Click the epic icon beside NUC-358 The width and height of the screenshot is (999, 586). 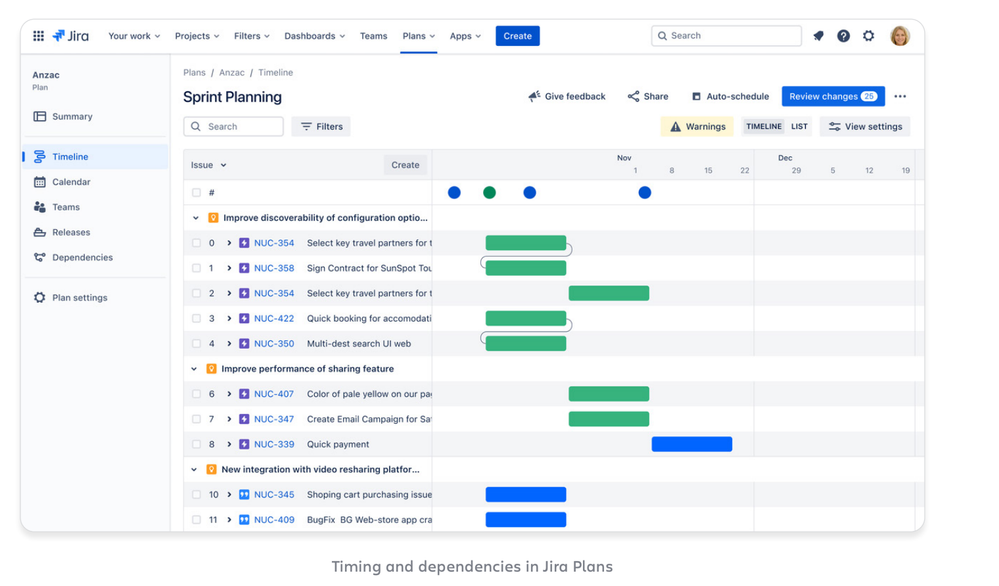[x=244, y=268]
